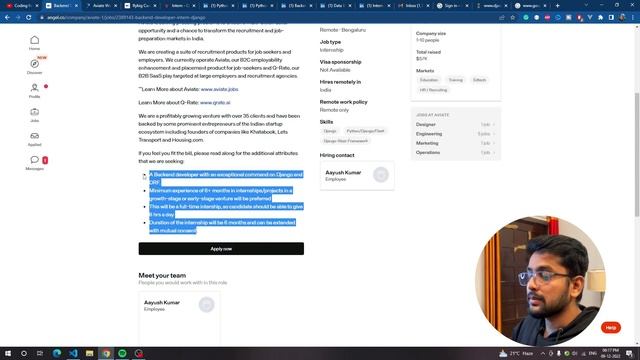Screen dimensions: 640x360
Task: Click the Edtech market tag
Action: pos(479,80)
